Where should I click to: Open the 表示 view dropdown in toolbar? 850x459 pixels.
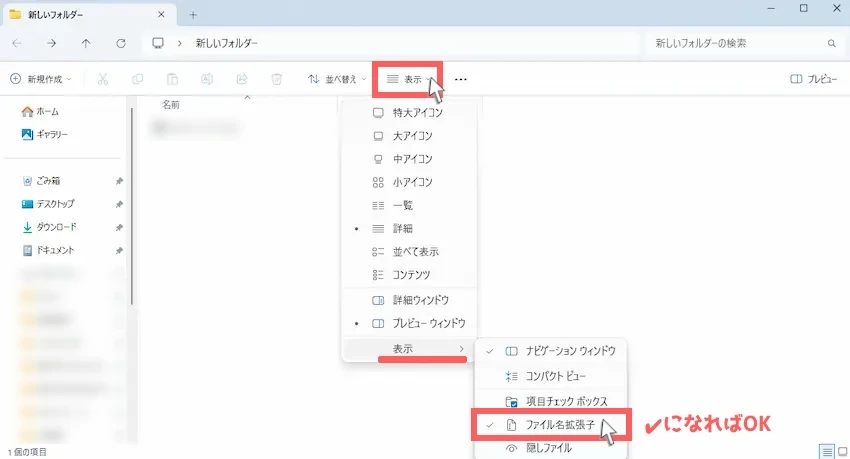coord(409,79)
